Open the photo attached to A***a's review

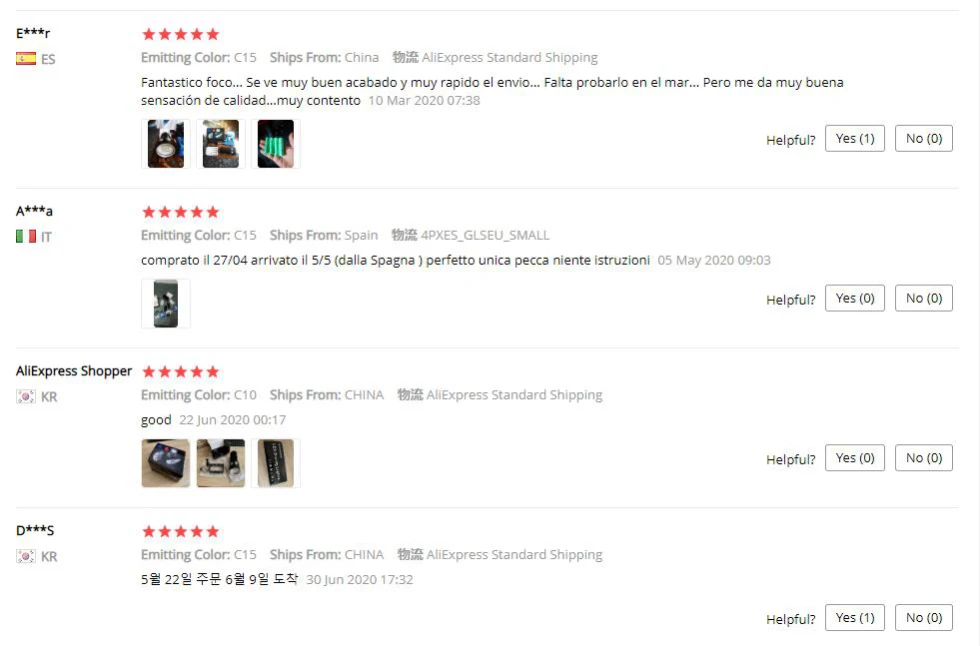click(166, 304)
